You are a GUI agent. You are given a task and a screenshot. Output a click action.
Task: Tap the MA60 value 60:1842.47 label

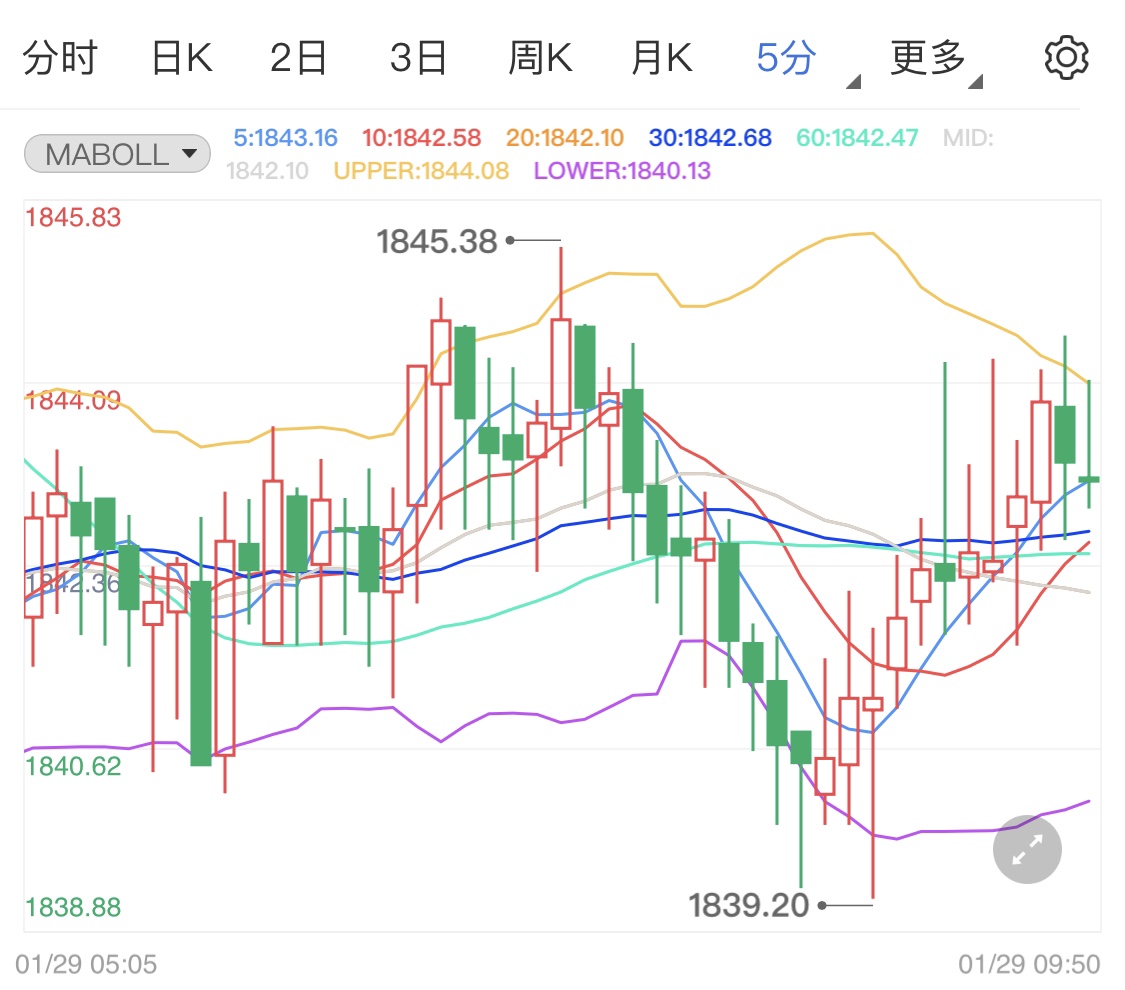(x=857, y=138)
